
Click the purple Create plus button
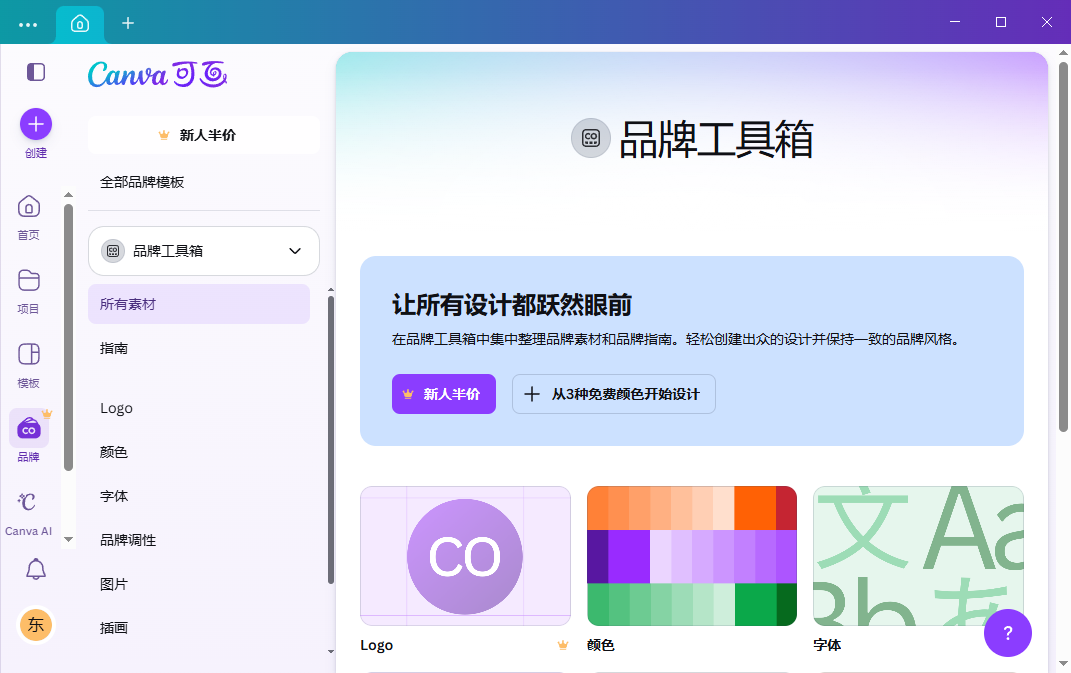[x=36, y=124]
